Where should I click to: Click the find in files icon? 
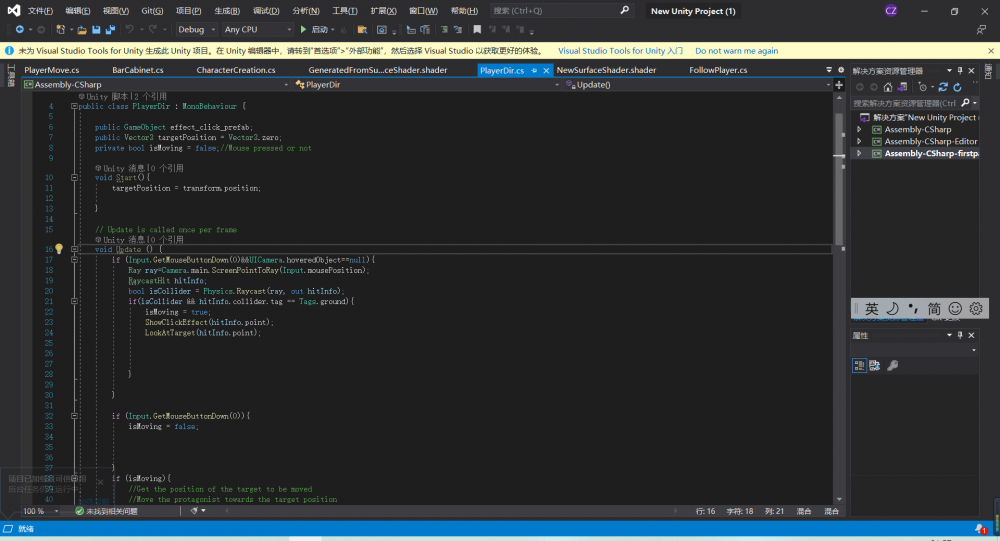click(362, 29)
